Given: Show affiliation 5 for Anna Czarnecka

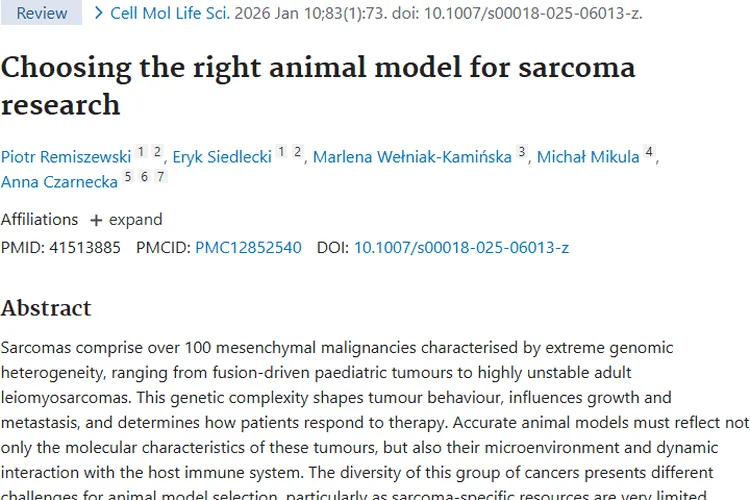Looking at the screenshot, I should point(127,177).
